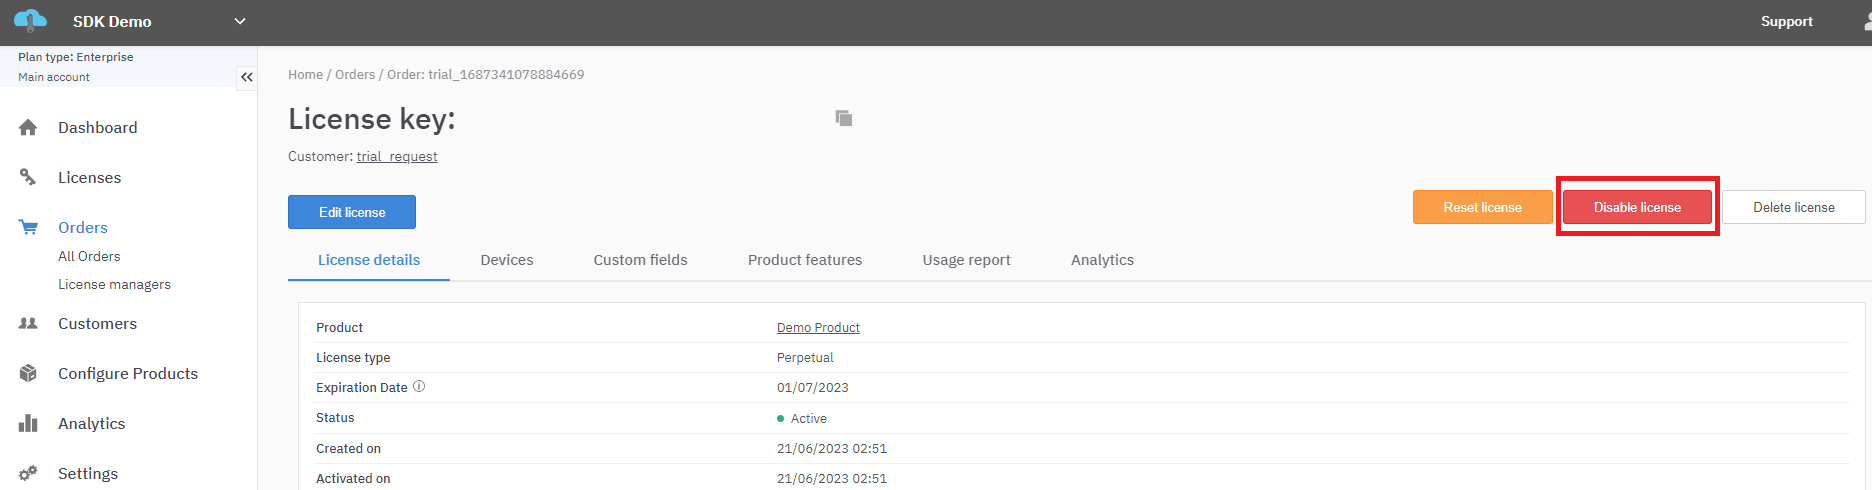Viewport: 1872px width, 490px height.
Task: Click the Disable license button
Action: (1637, 207)
